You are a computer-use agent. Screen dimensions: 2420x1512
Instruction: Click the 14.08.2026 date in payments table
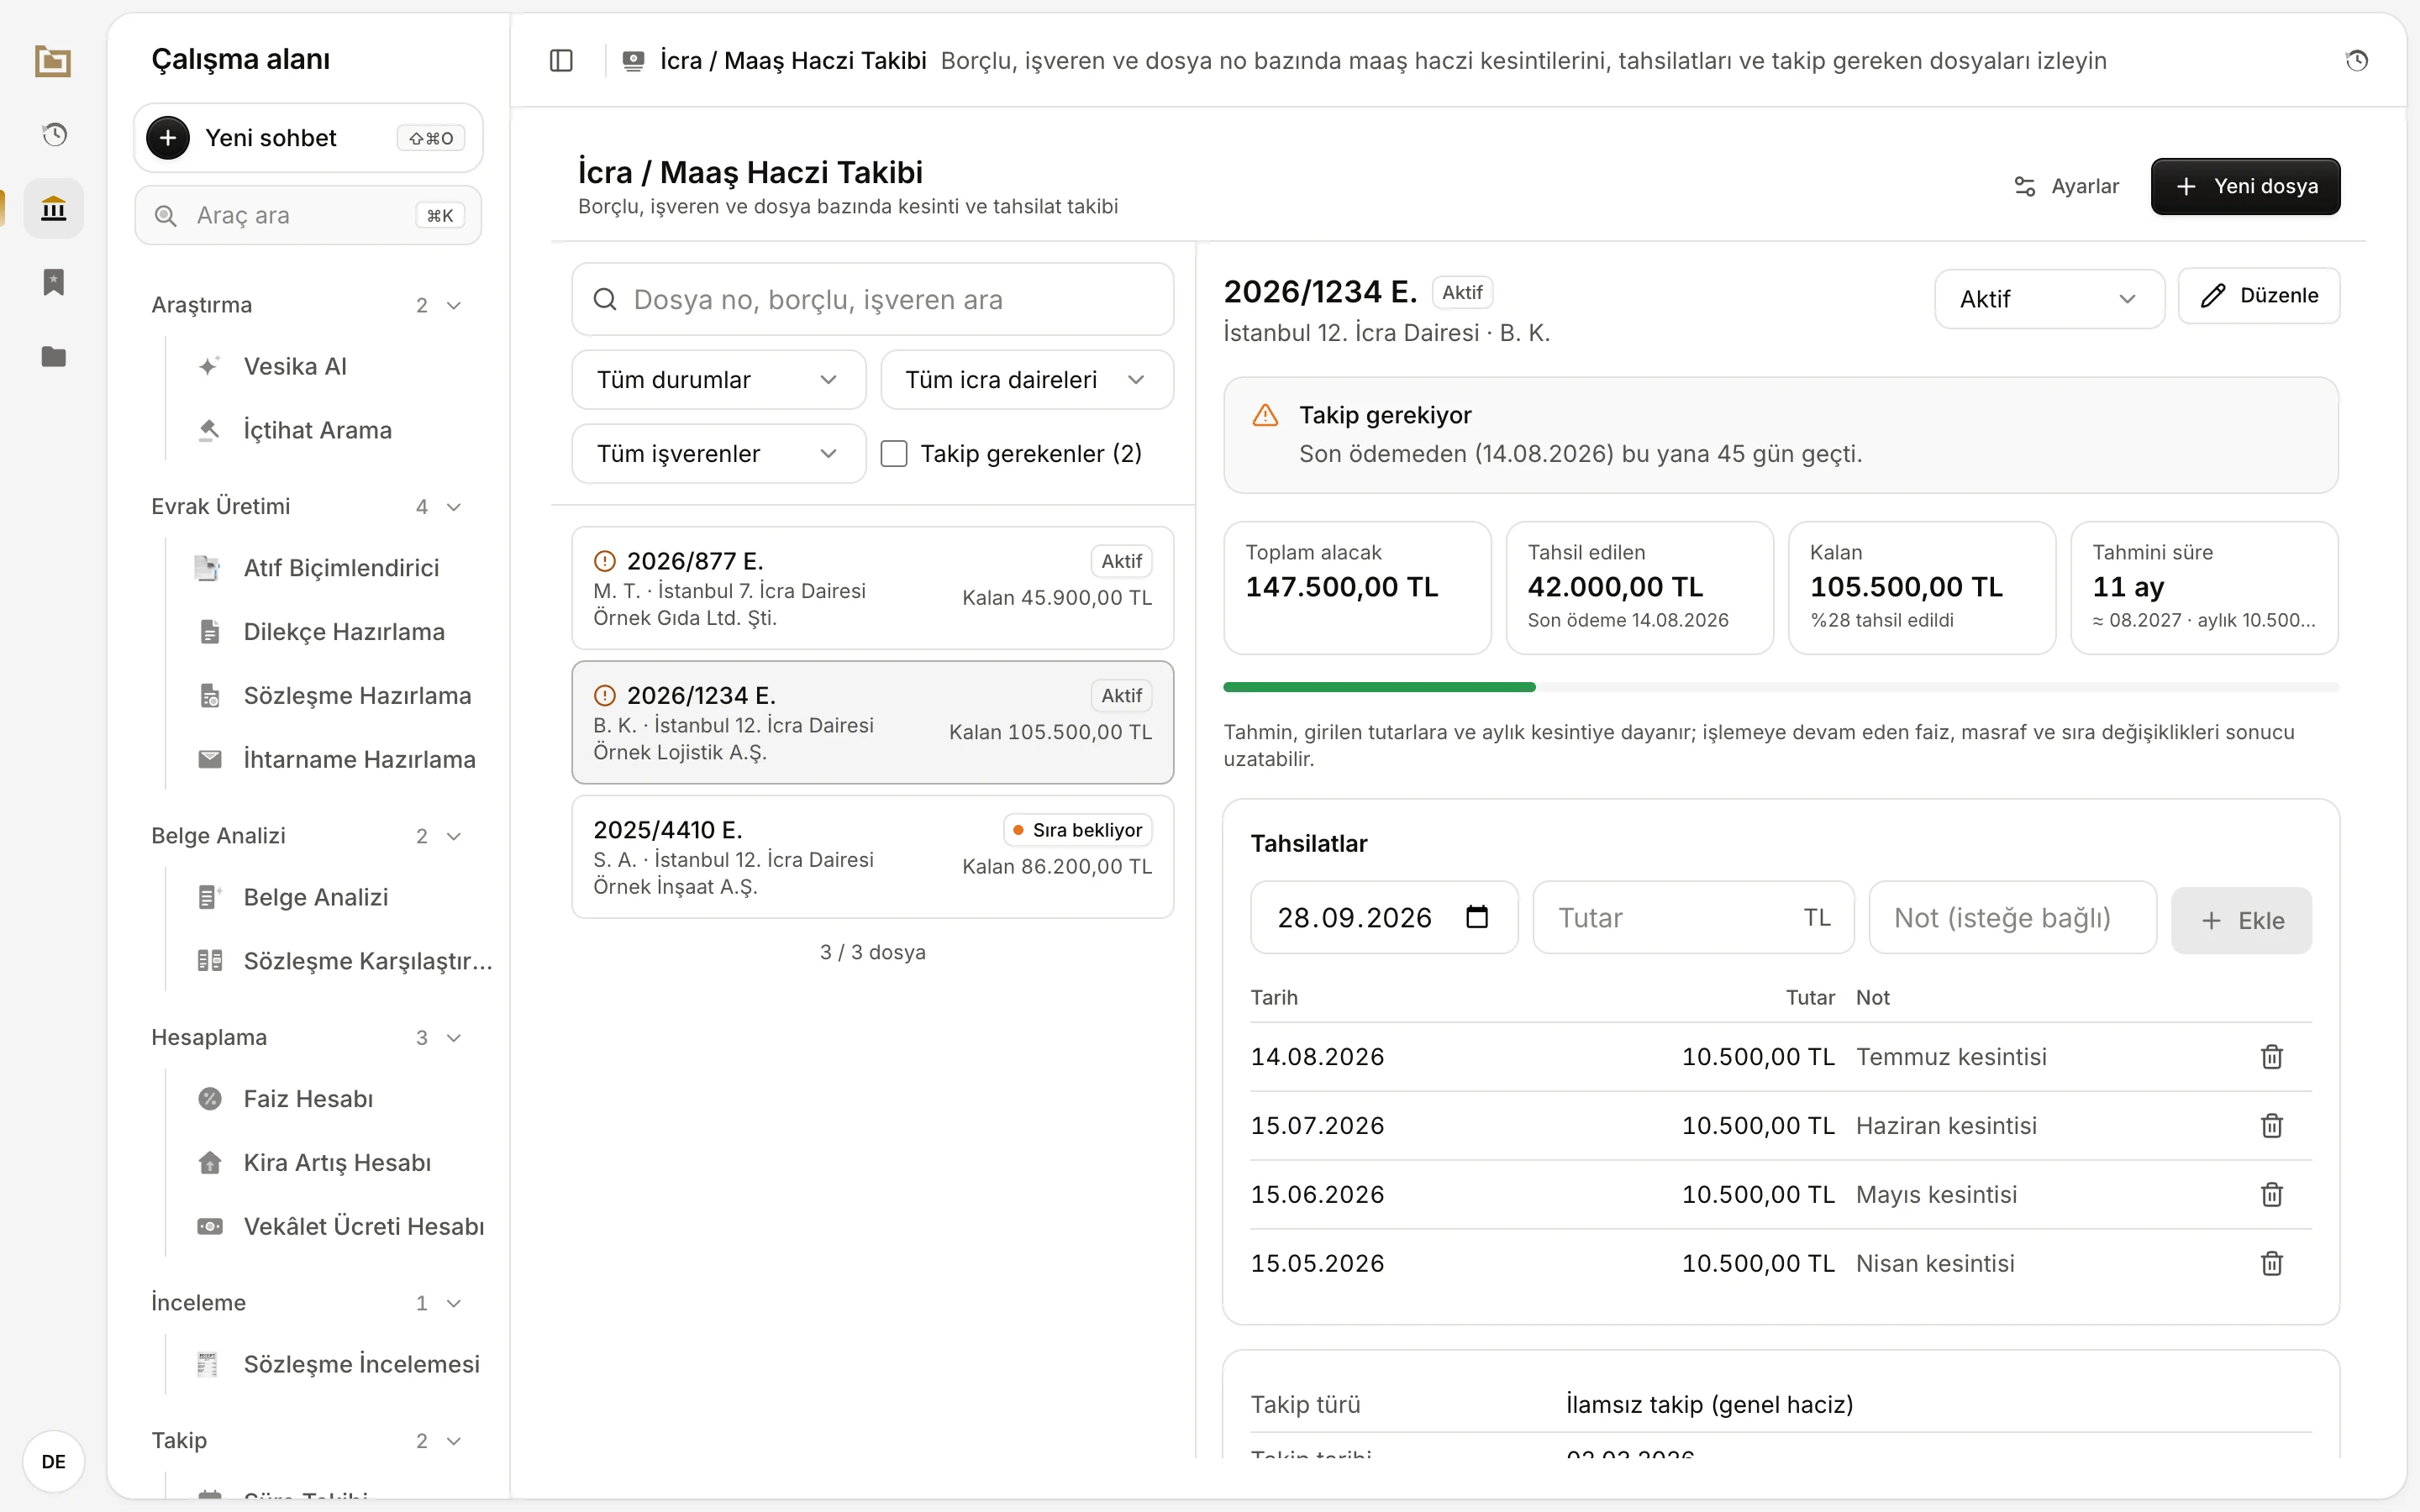pos(1317,1057)
